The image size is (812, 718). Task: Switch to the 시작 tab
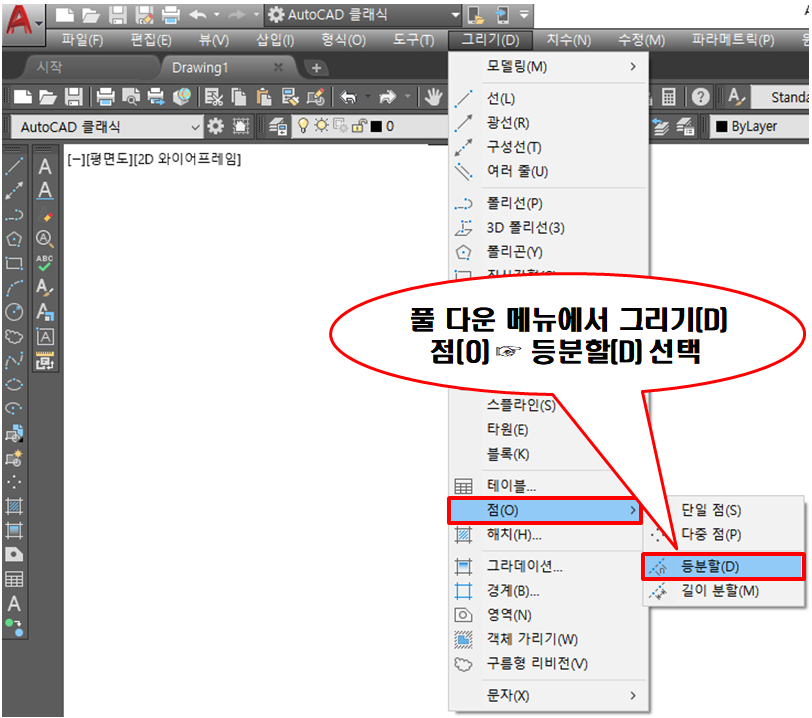[50, 67]
